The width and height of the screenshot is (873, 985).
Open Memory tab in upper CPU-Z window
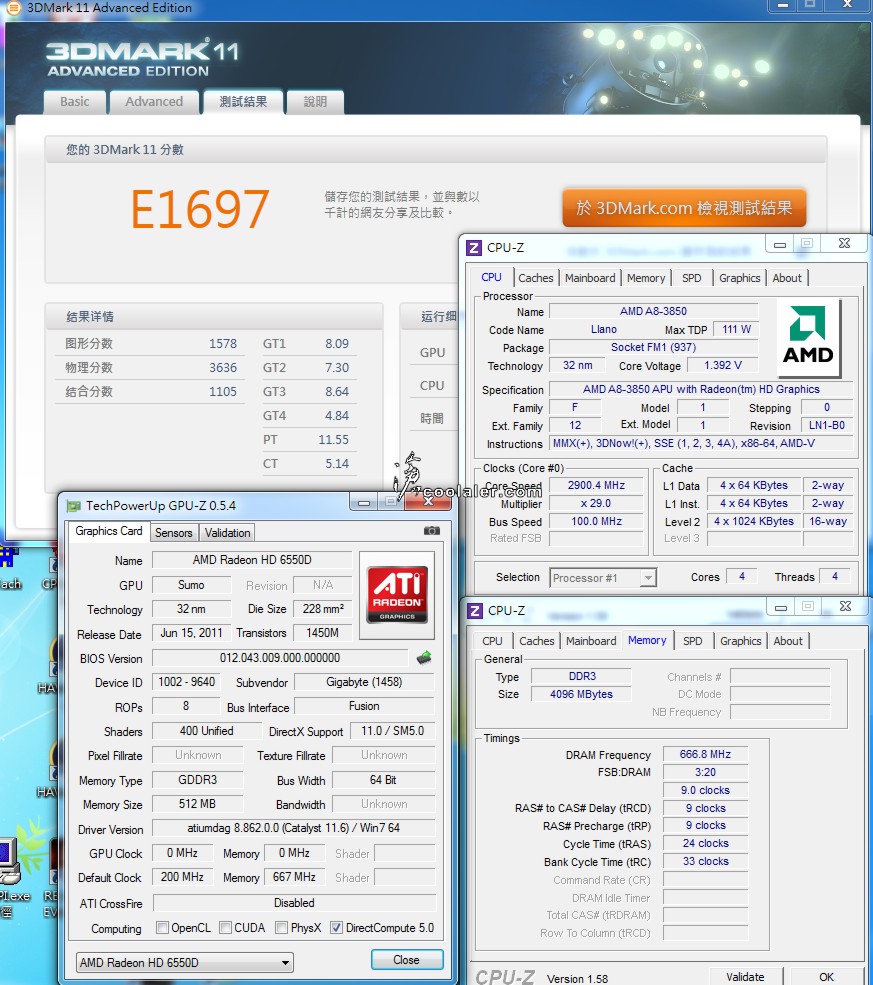(x=646, y=278)
